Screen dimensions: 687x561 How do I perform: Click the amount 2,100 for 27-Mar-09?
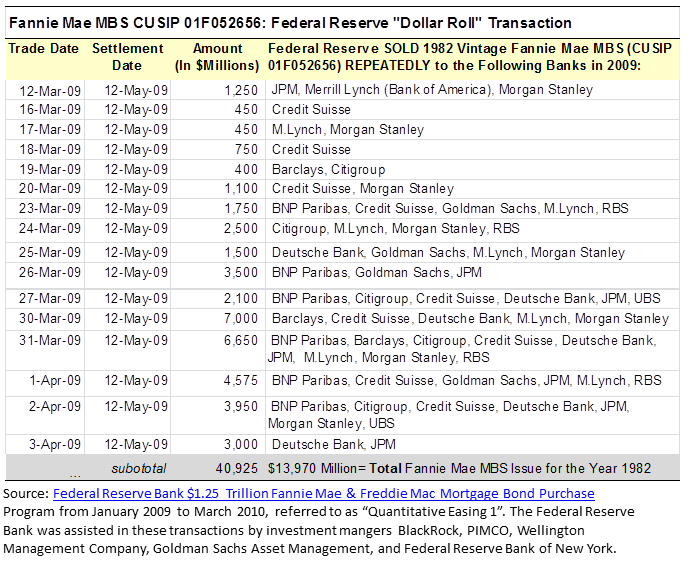click(x=241, y=298)
